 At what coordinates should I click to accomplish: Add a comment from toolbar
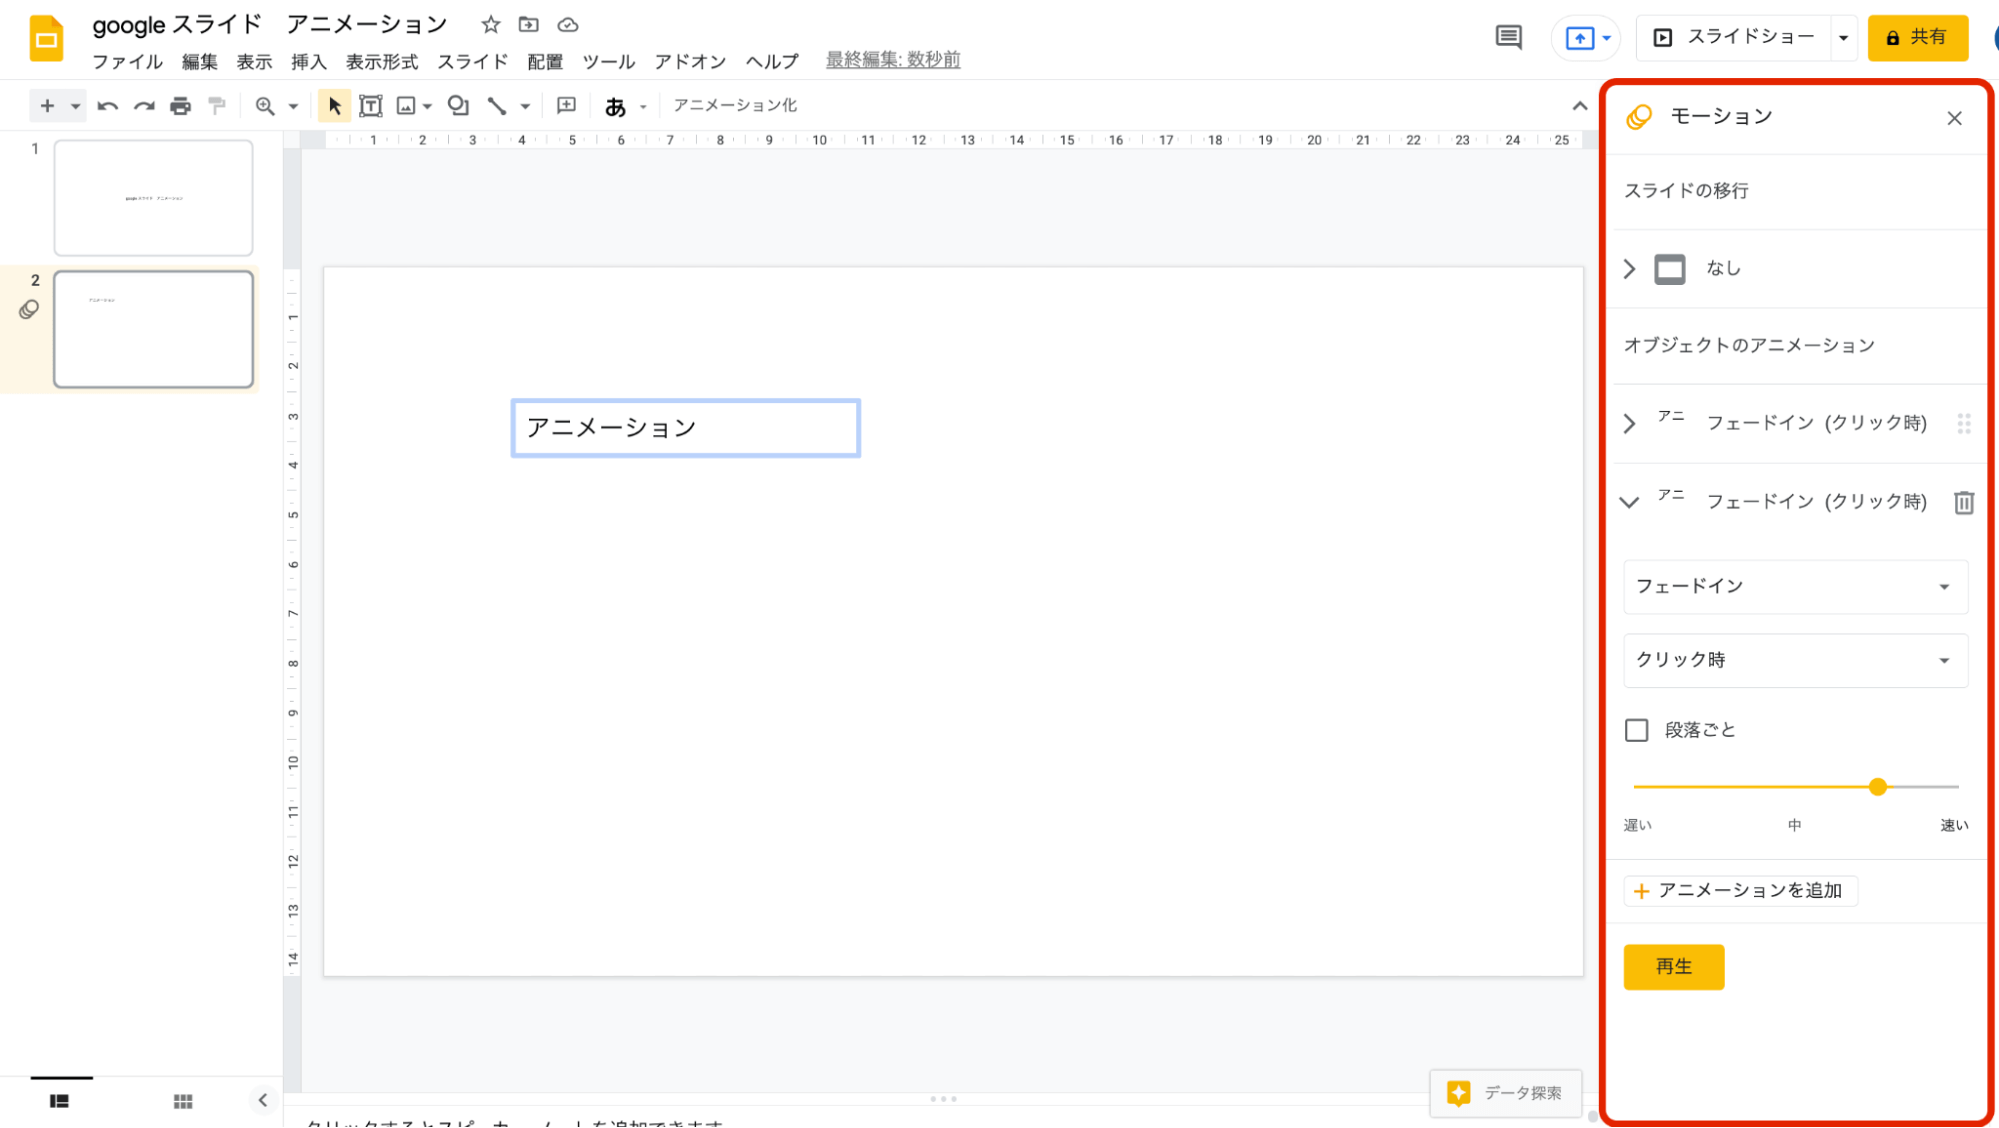(x=566, y=105)
